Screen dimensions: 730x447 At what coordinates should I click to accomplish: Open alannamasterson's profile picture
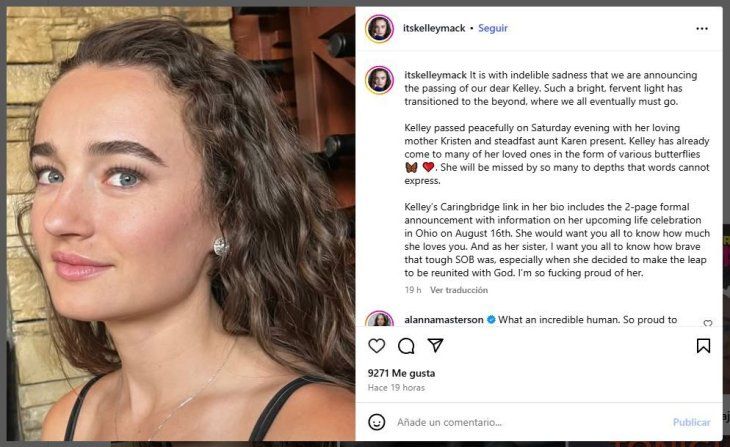[x=379, y=322]
